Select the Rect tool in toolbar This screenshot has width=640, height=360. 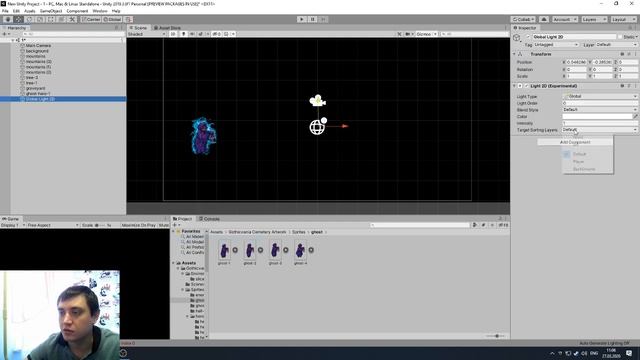point(51,19)
